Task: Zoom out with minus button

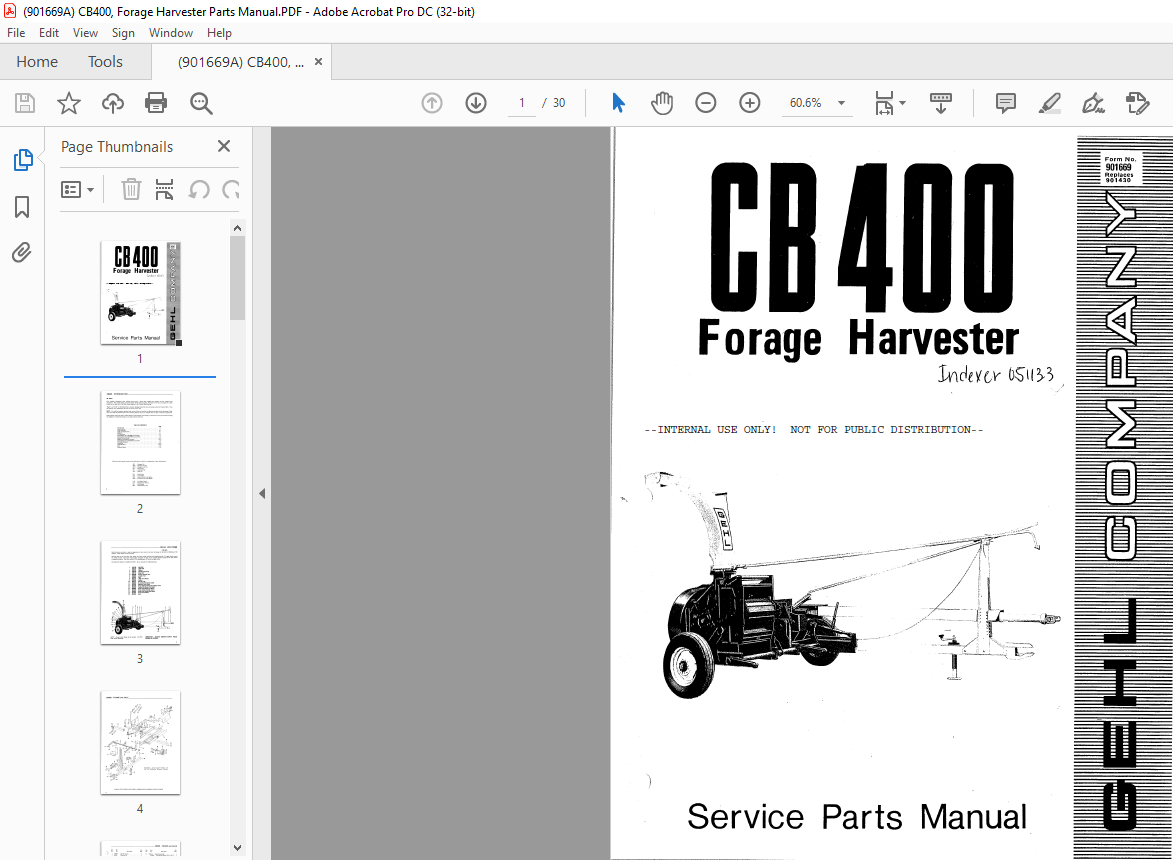Action: pyautogui.click(x=705, y=103)
